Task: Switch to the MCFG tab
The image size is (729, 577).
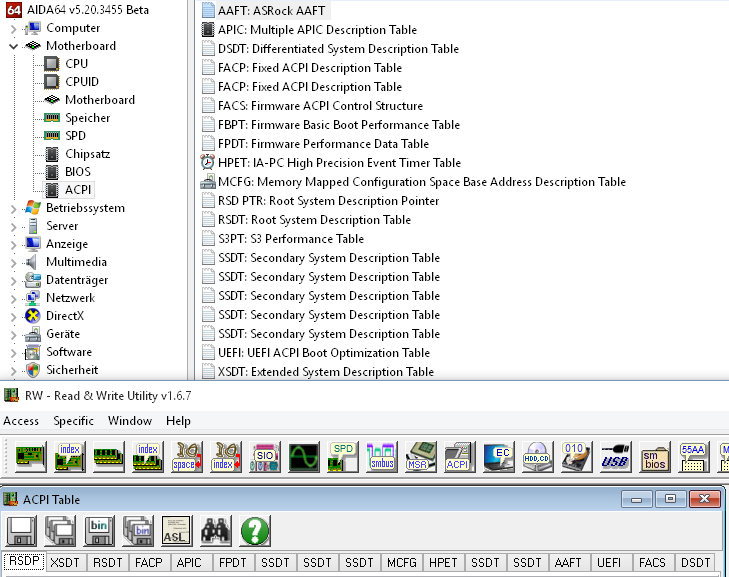Action: 402,563
